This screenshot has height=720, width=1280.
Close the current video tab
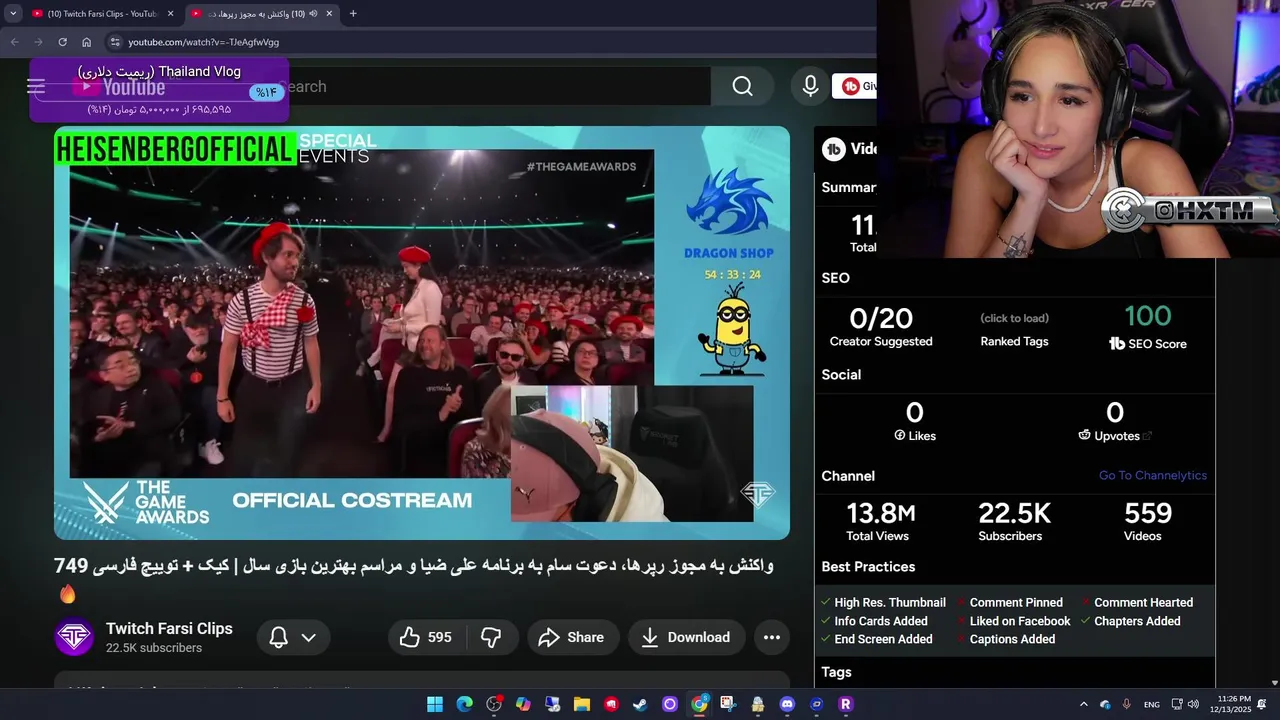(x=329, y=14)
